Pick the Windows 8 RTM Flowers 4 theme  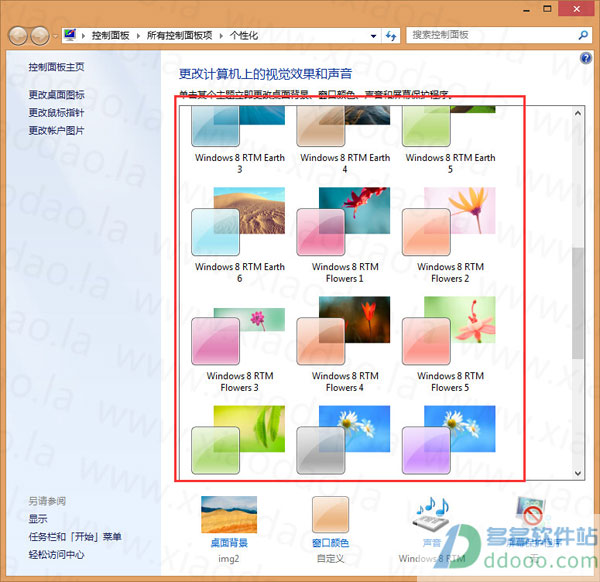345,344
